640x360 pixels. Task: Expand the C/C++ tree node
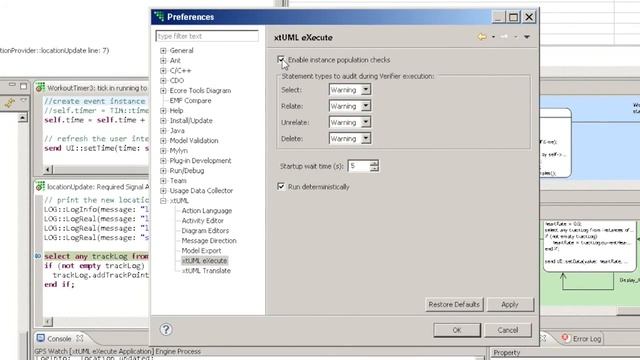point(163,71)
